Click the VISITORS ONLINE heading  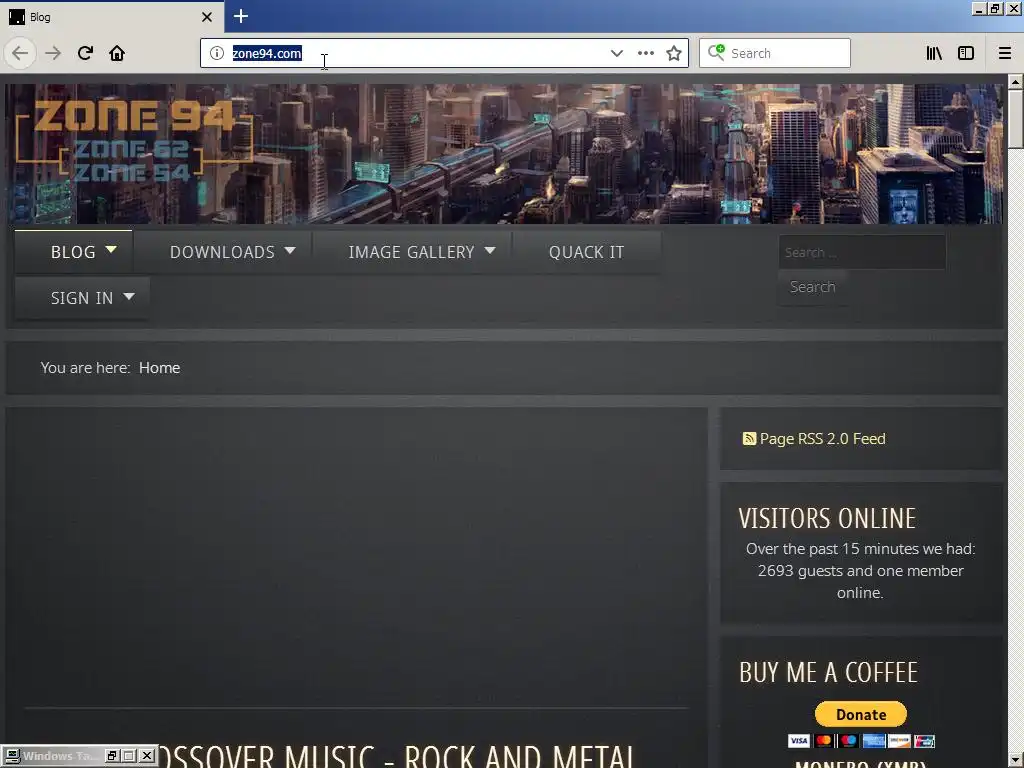pos(827,519)
